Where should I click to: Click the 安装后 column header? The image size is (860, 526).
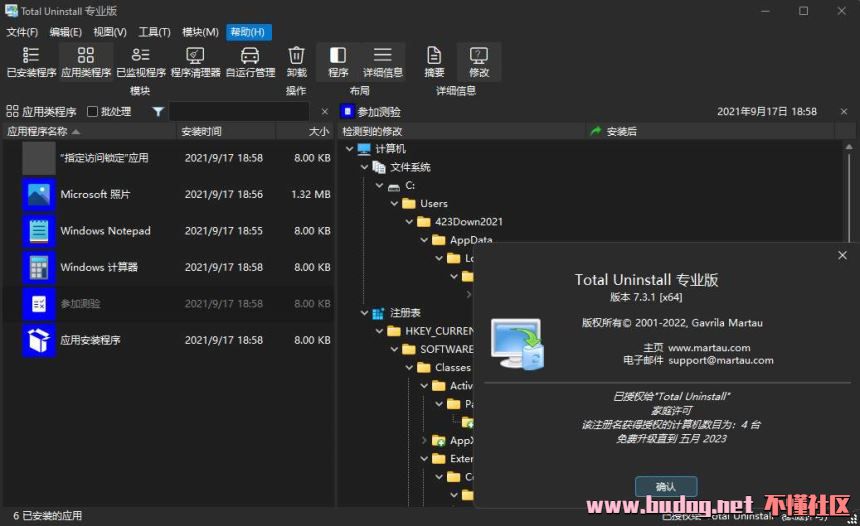point(710,131)
